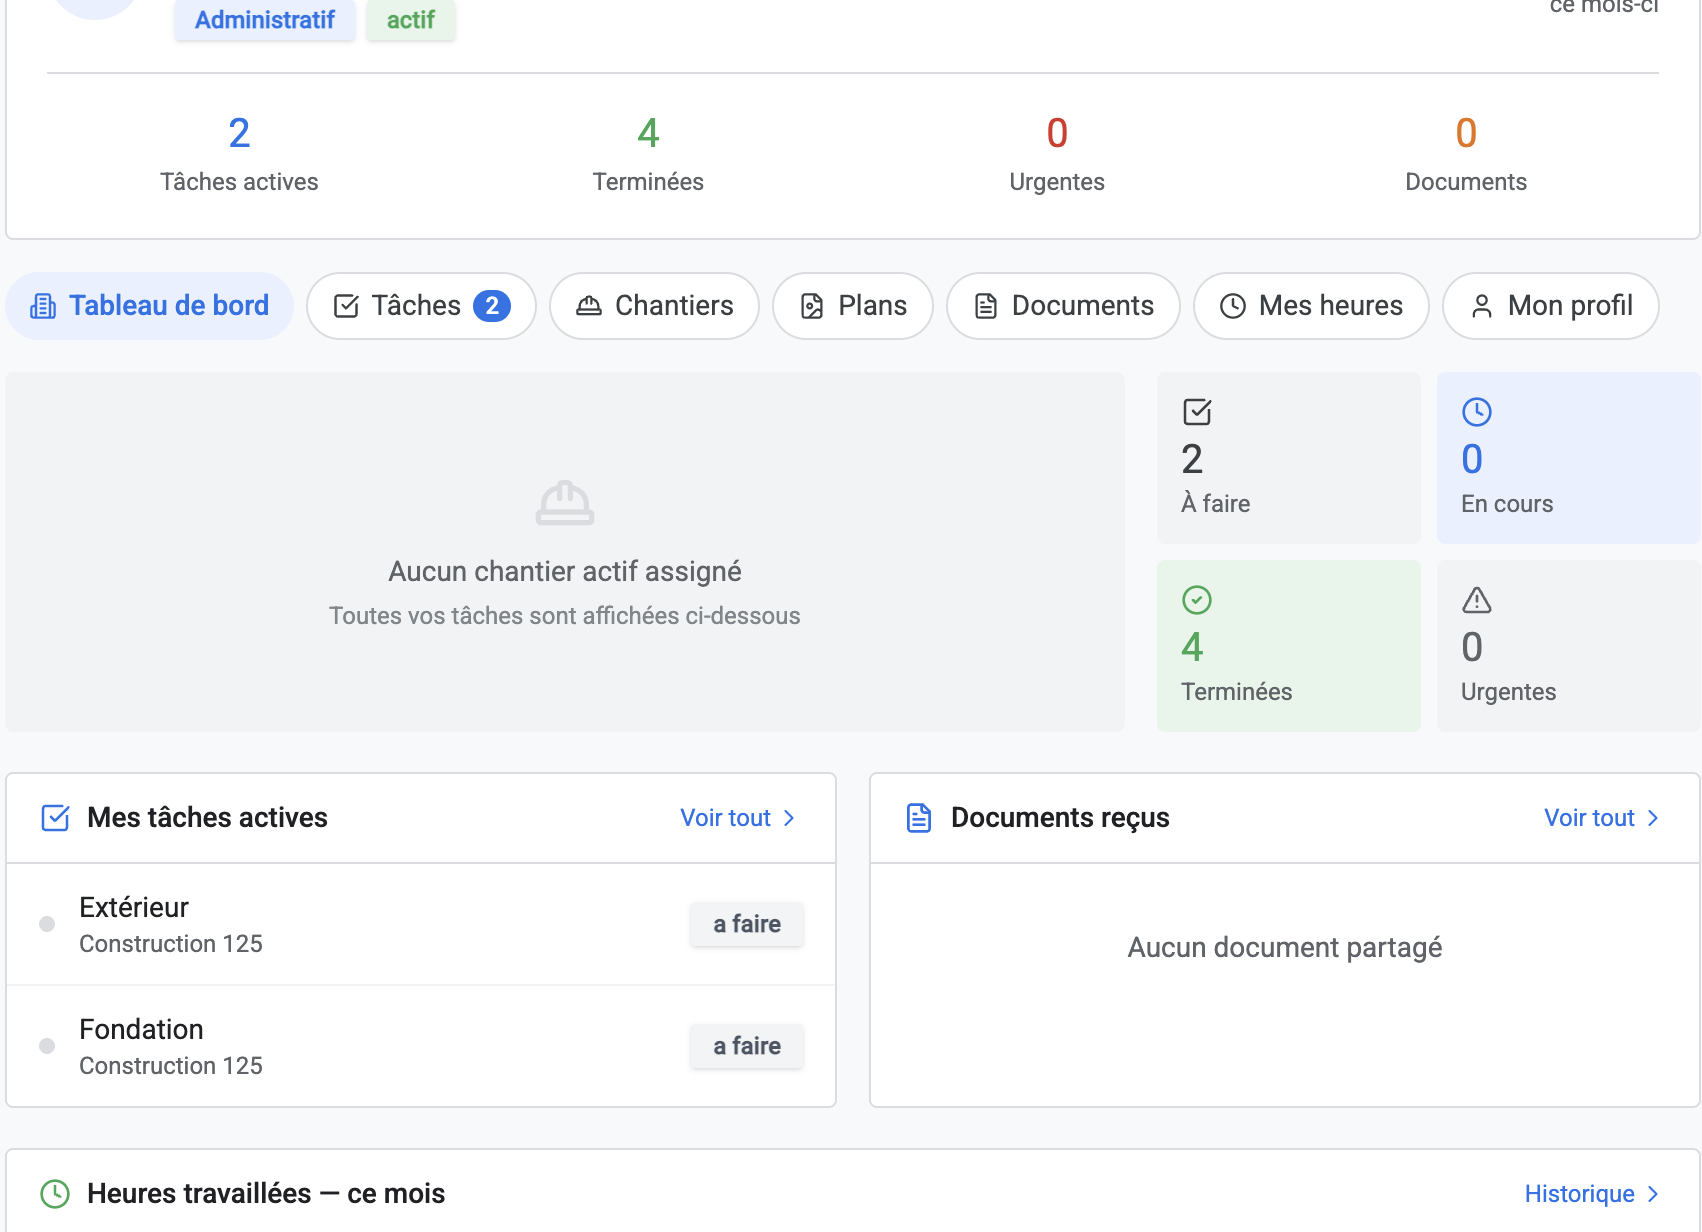Click the person icon on Mon profil
The image size is (1702, 1232).
[1482, 306]
